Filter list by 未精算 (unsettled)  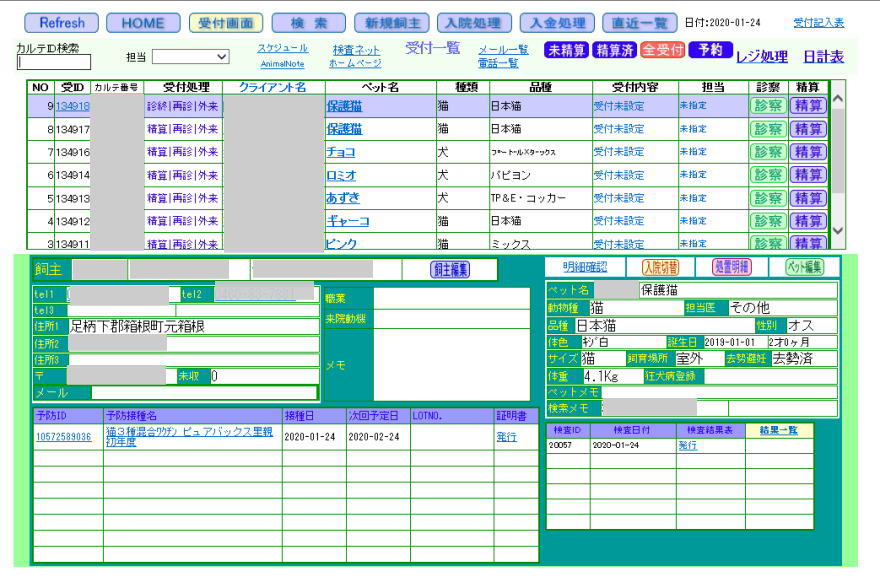pos(565,50)
